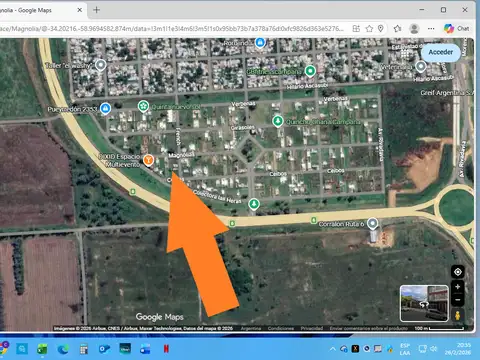Click the browser profile avatar

click(414, 29)
